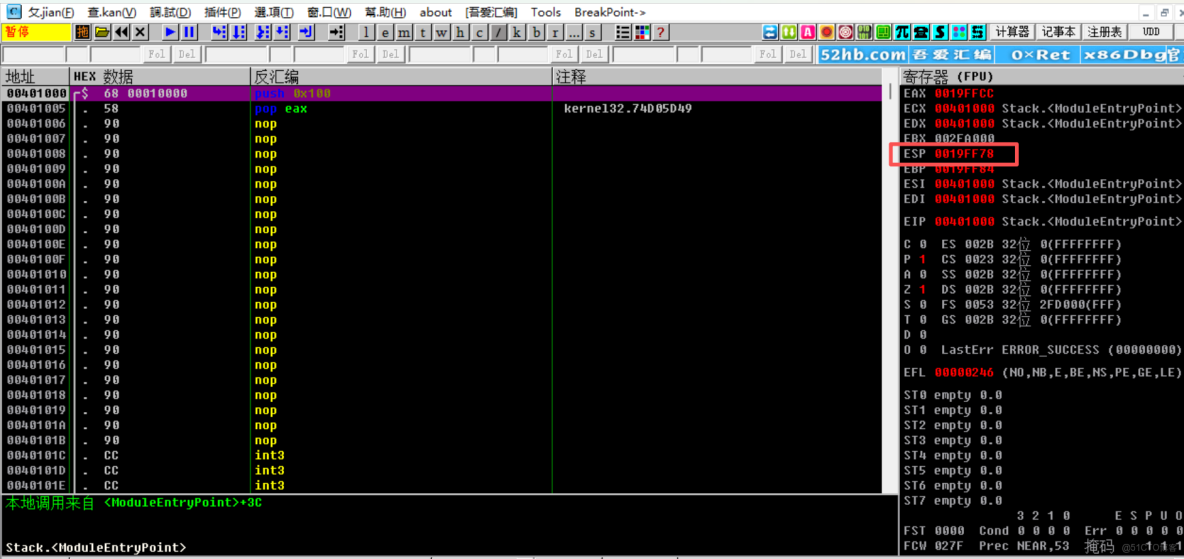Screen dimensions: 1184x559
Task: Open help with the red question mark
Action: click(x=661, y=32)
